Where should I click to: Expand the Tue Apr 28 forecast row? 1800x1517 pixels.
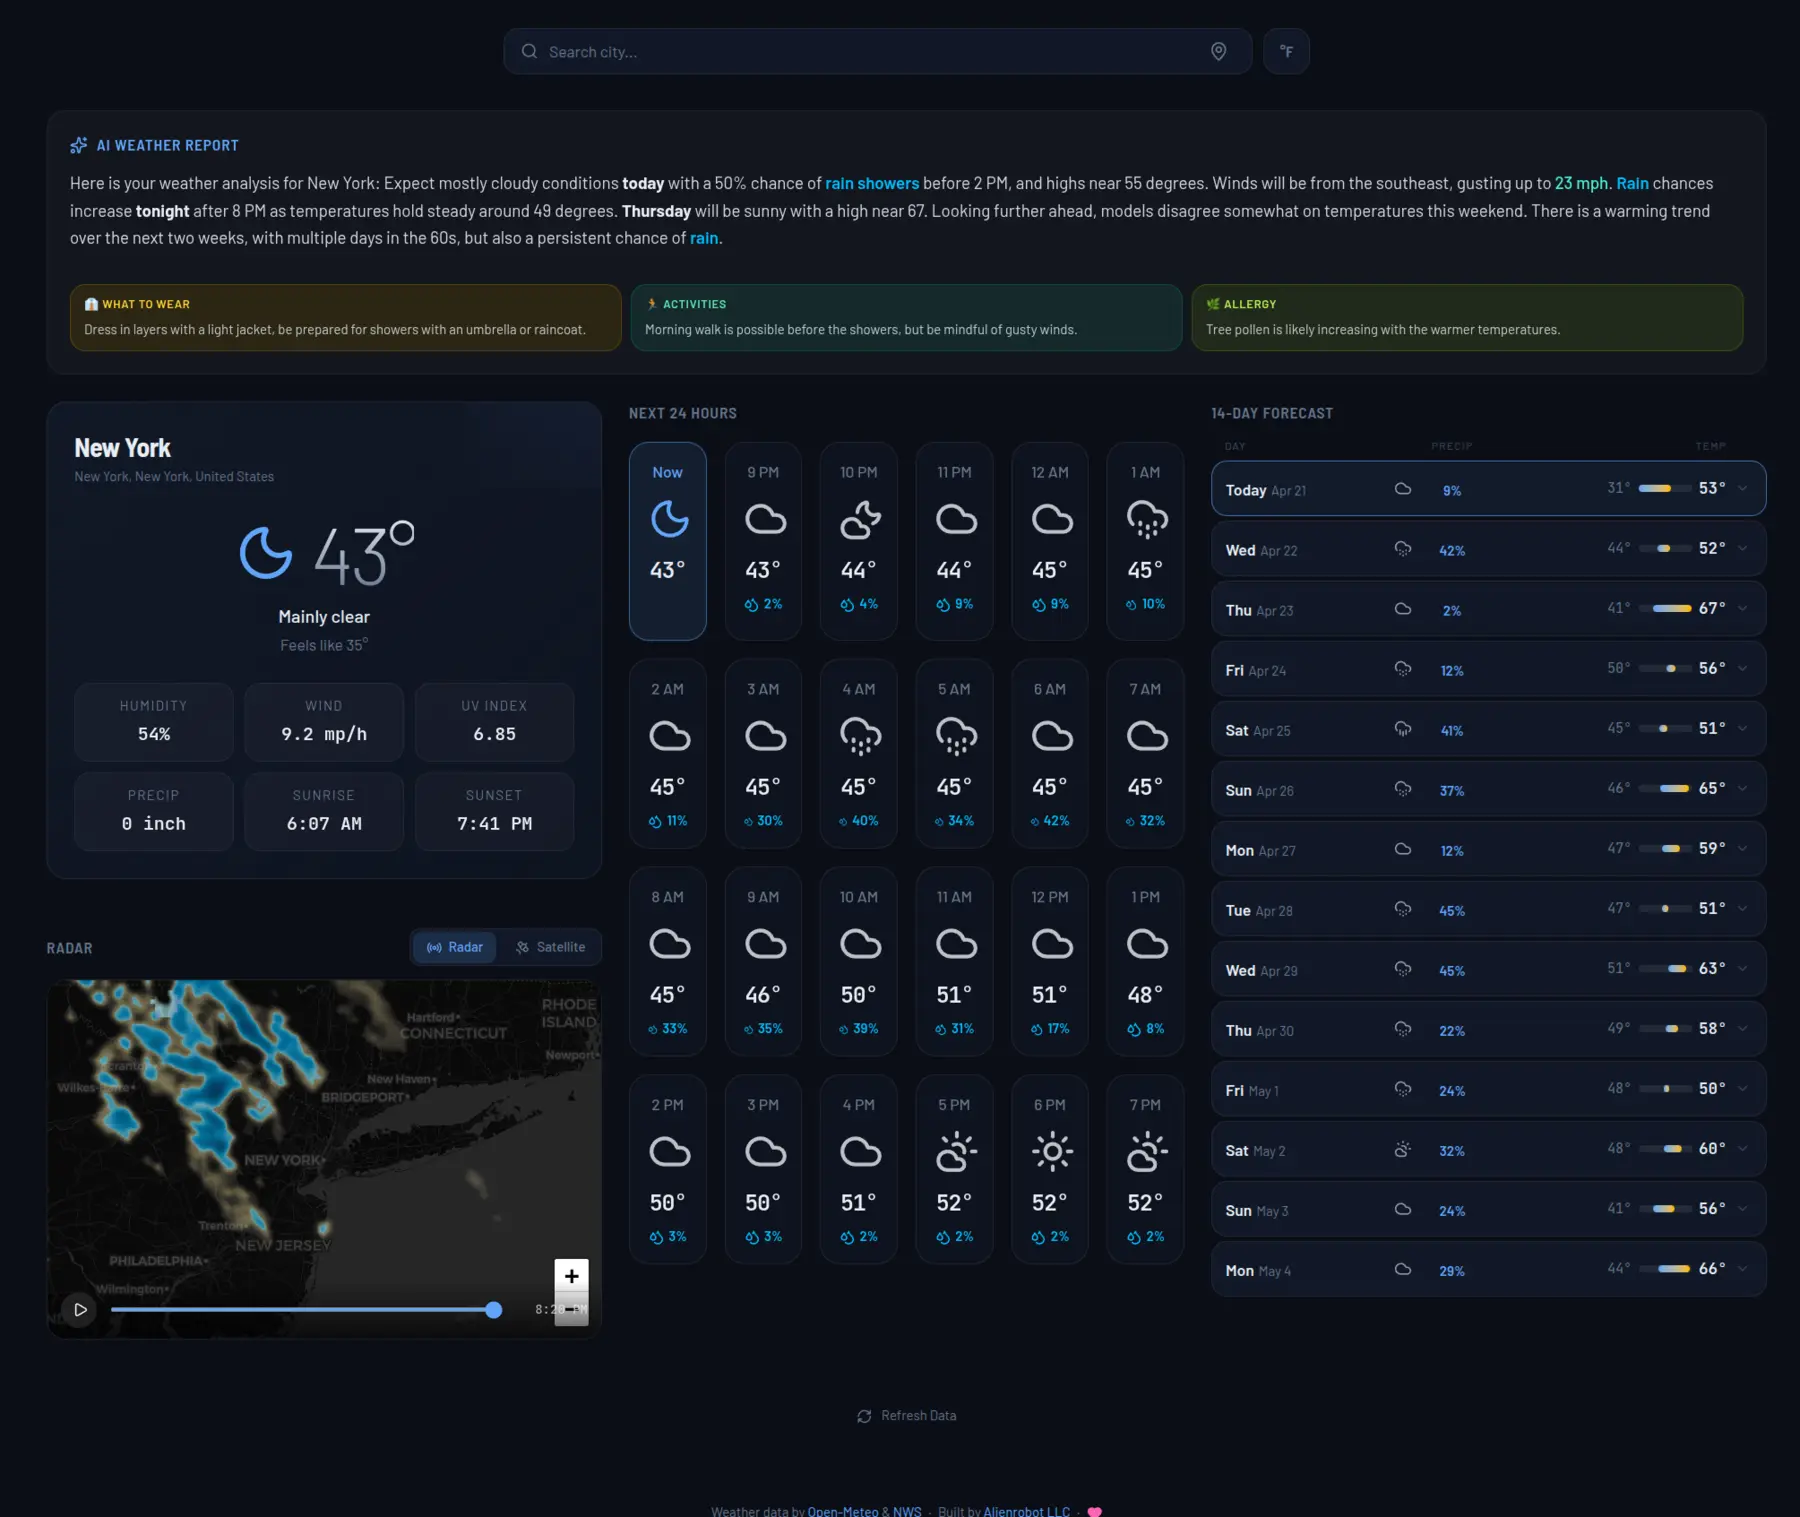click(x=1488, y=909)
